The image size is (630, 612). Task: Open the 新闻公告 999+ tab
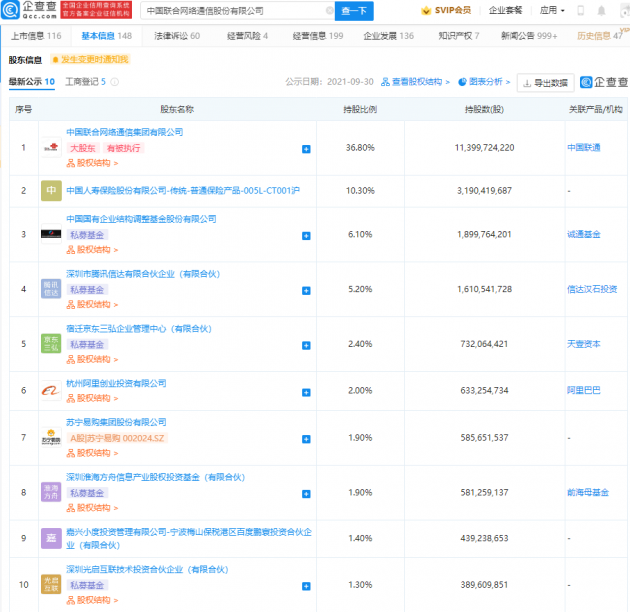click(x=529, y=36)
